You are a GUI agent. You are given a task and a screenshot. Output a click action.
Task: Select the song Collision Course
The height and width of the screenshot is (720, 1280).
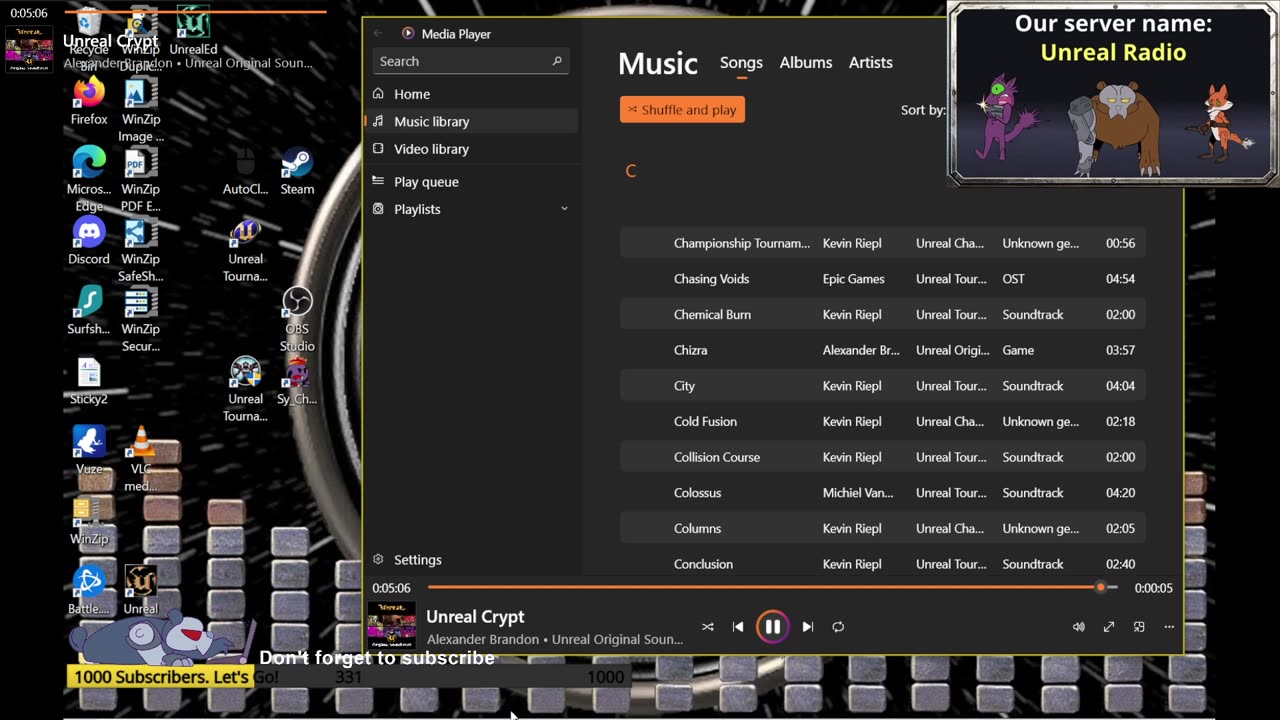pos(882,457)
